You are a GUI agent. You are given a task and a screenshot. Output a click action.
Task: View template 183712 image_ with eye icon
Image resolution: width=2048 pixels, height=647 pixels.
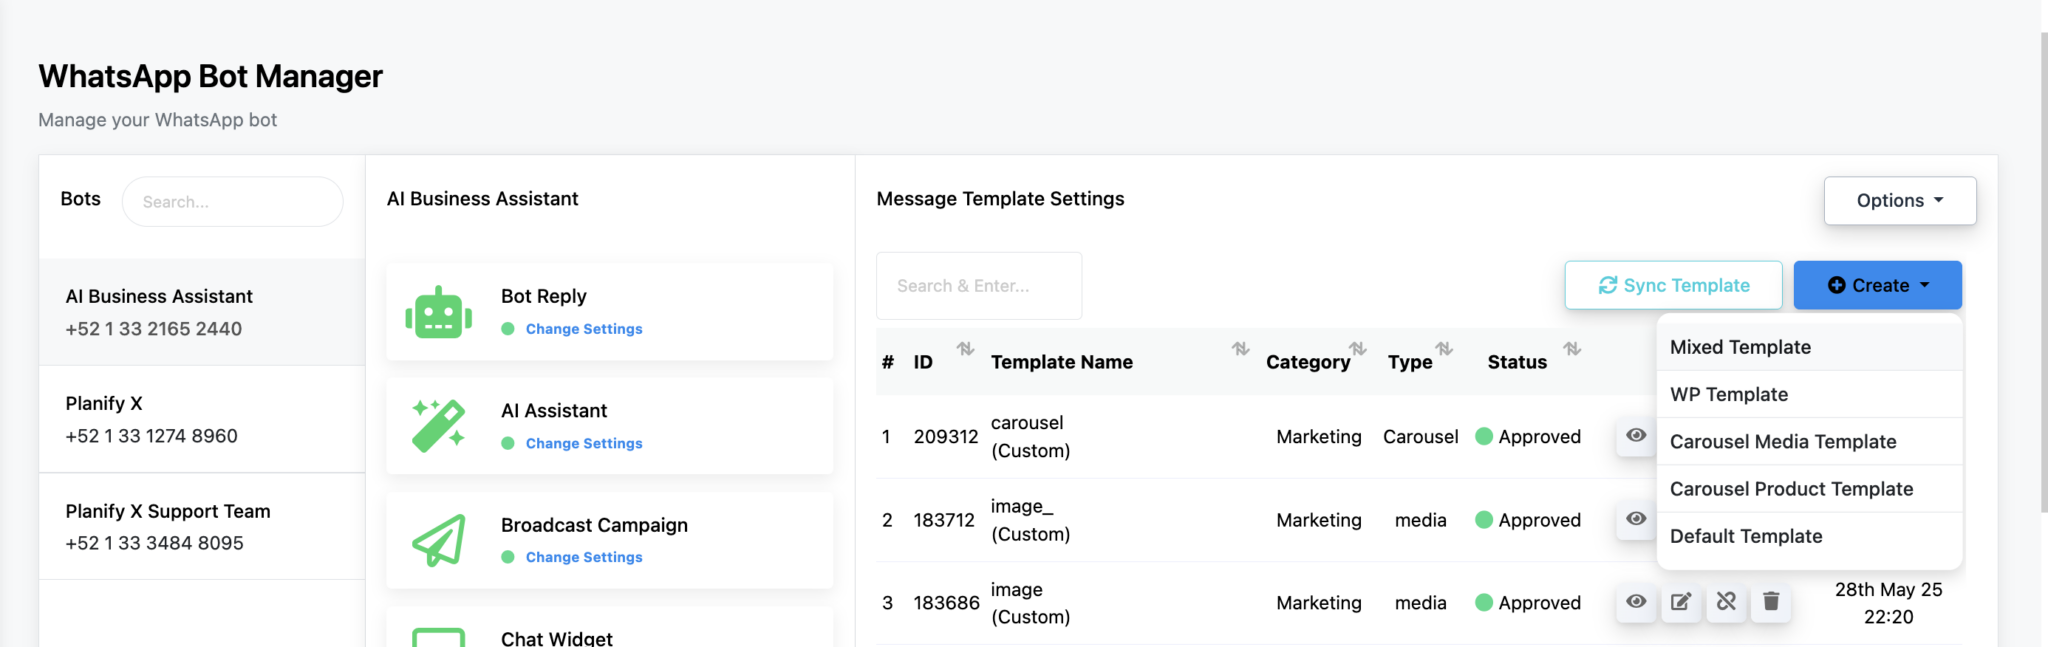click(1636, 519)
